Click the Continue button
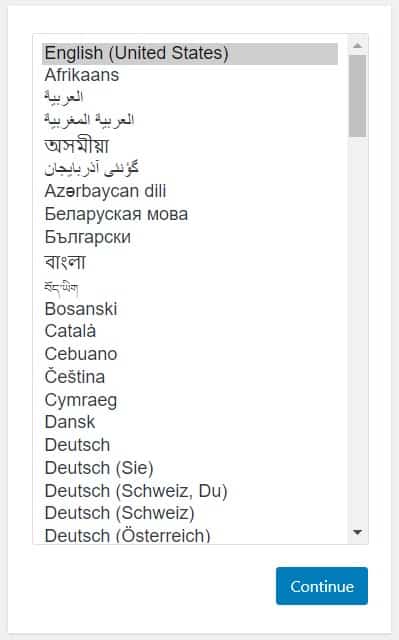This screenshot has height=640, width=399. (x=321, y=586)
